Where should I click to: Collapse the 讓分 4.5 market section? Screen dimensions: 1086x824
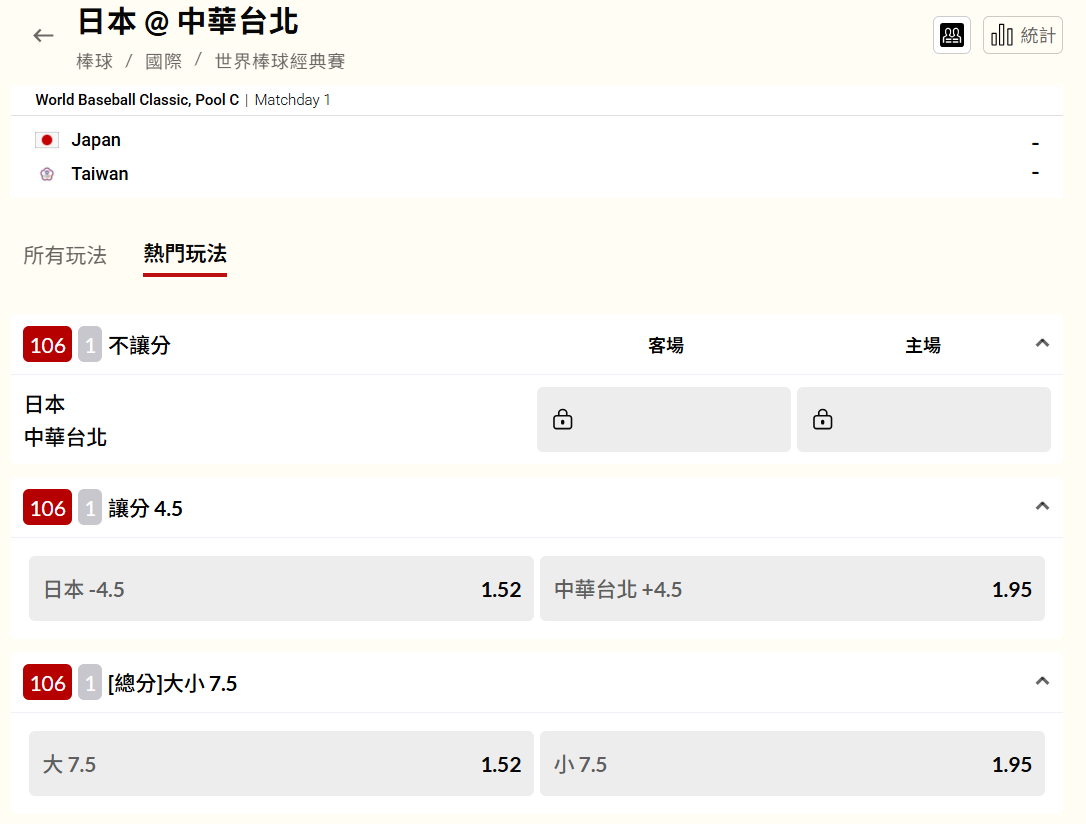pyautogui.click(x=1042, y=506)
